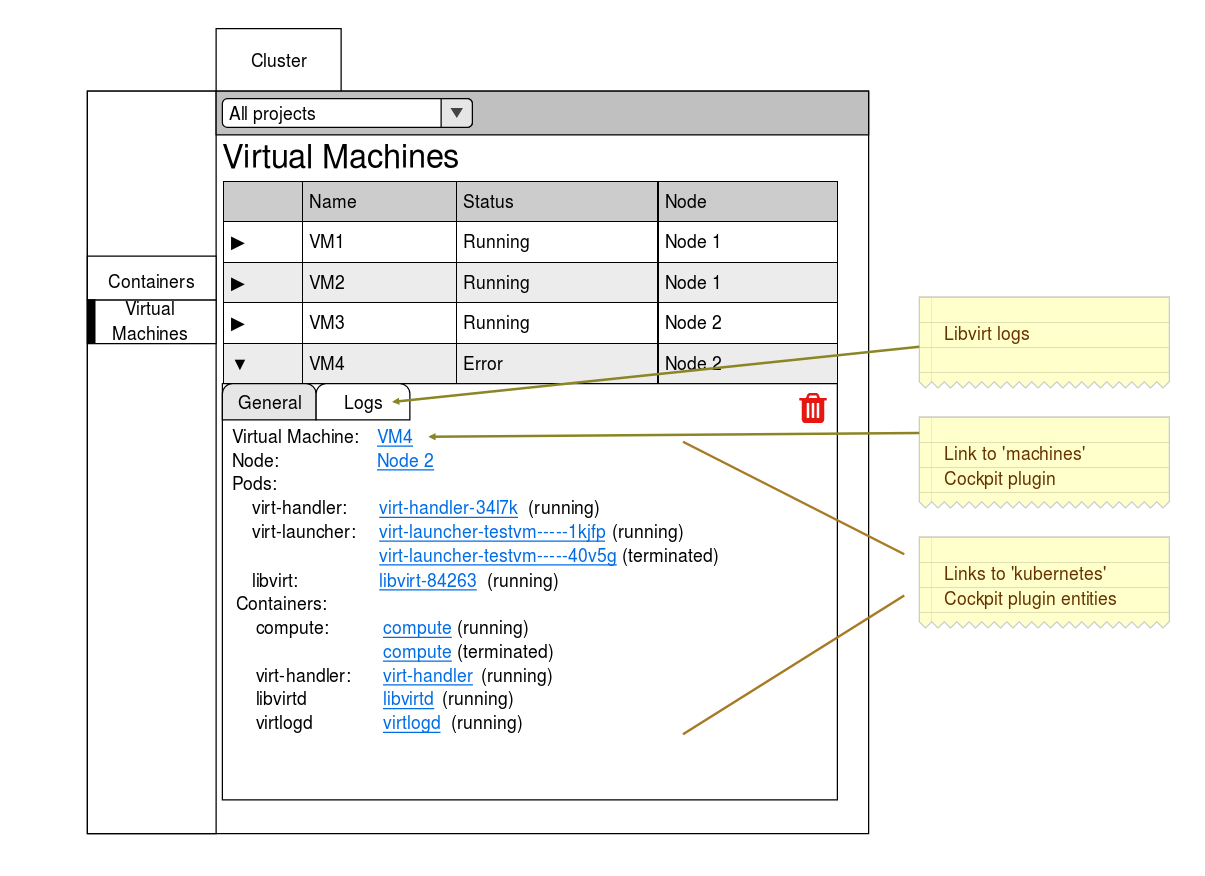Screen dimensions: 1205x876
Task: Click the play triangle next to VM1
Action: [237, 241]
